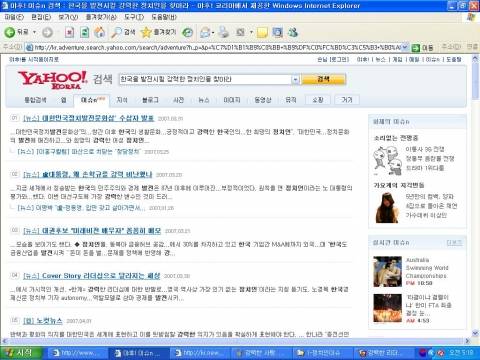Screen dimensions: 480x360
Task: Go to the Home page icon
Action: (99, 32)
